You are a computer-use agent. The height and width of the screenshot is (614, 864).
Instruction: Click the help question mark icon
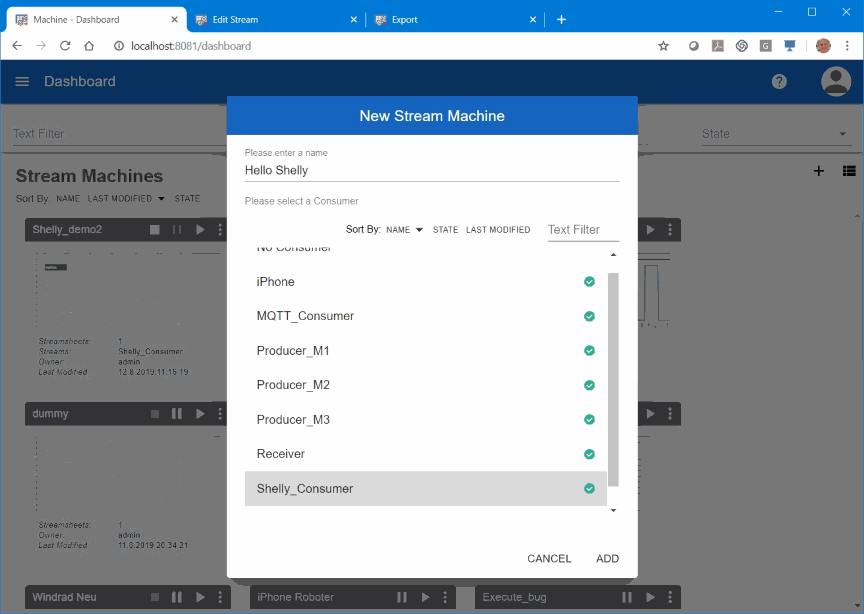[780, 82]
